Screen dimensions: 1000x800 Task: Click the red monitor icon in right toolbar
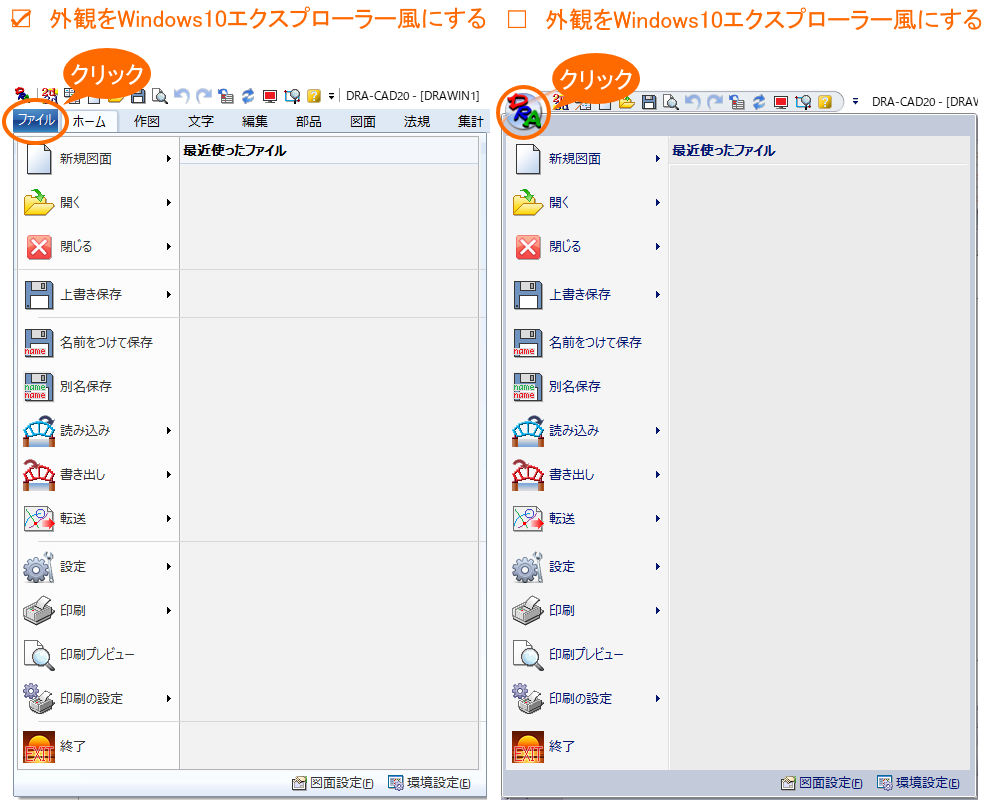[x=780, y=101]
